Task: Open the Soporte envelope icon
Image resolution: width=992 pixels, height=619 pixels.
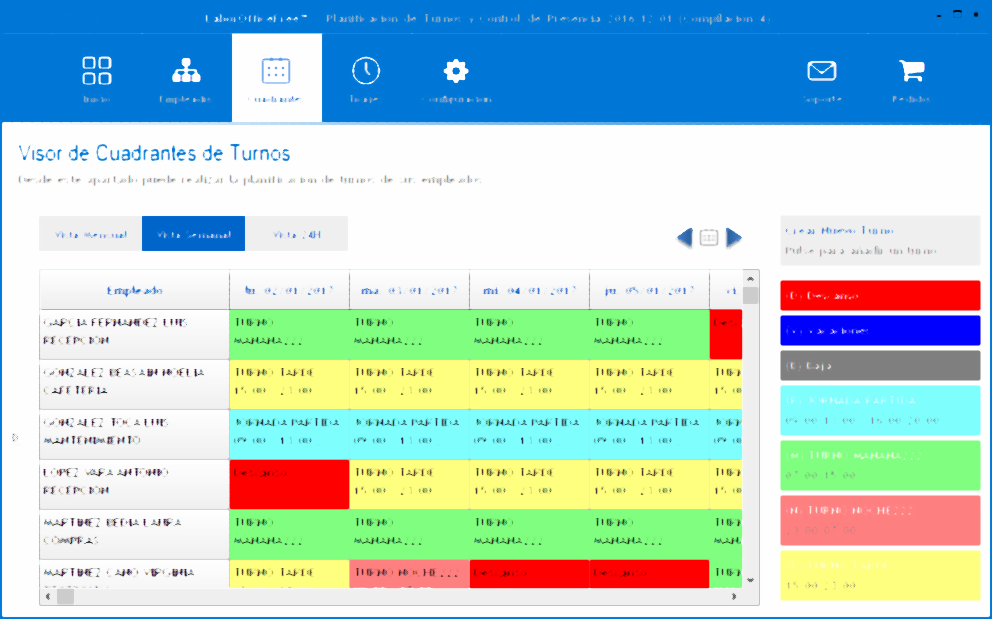Action: click(821, 72)
